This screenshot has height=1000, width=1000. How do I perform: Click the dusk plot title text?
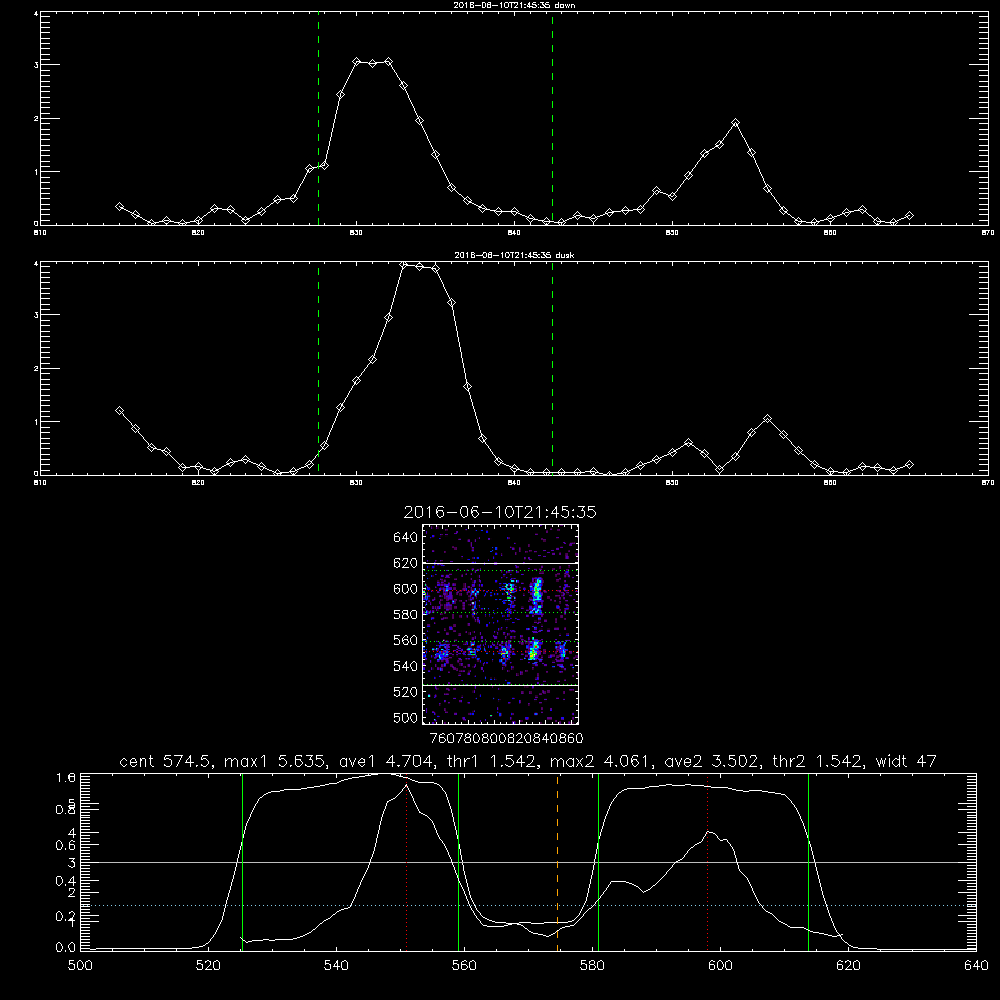coord(514,255)
